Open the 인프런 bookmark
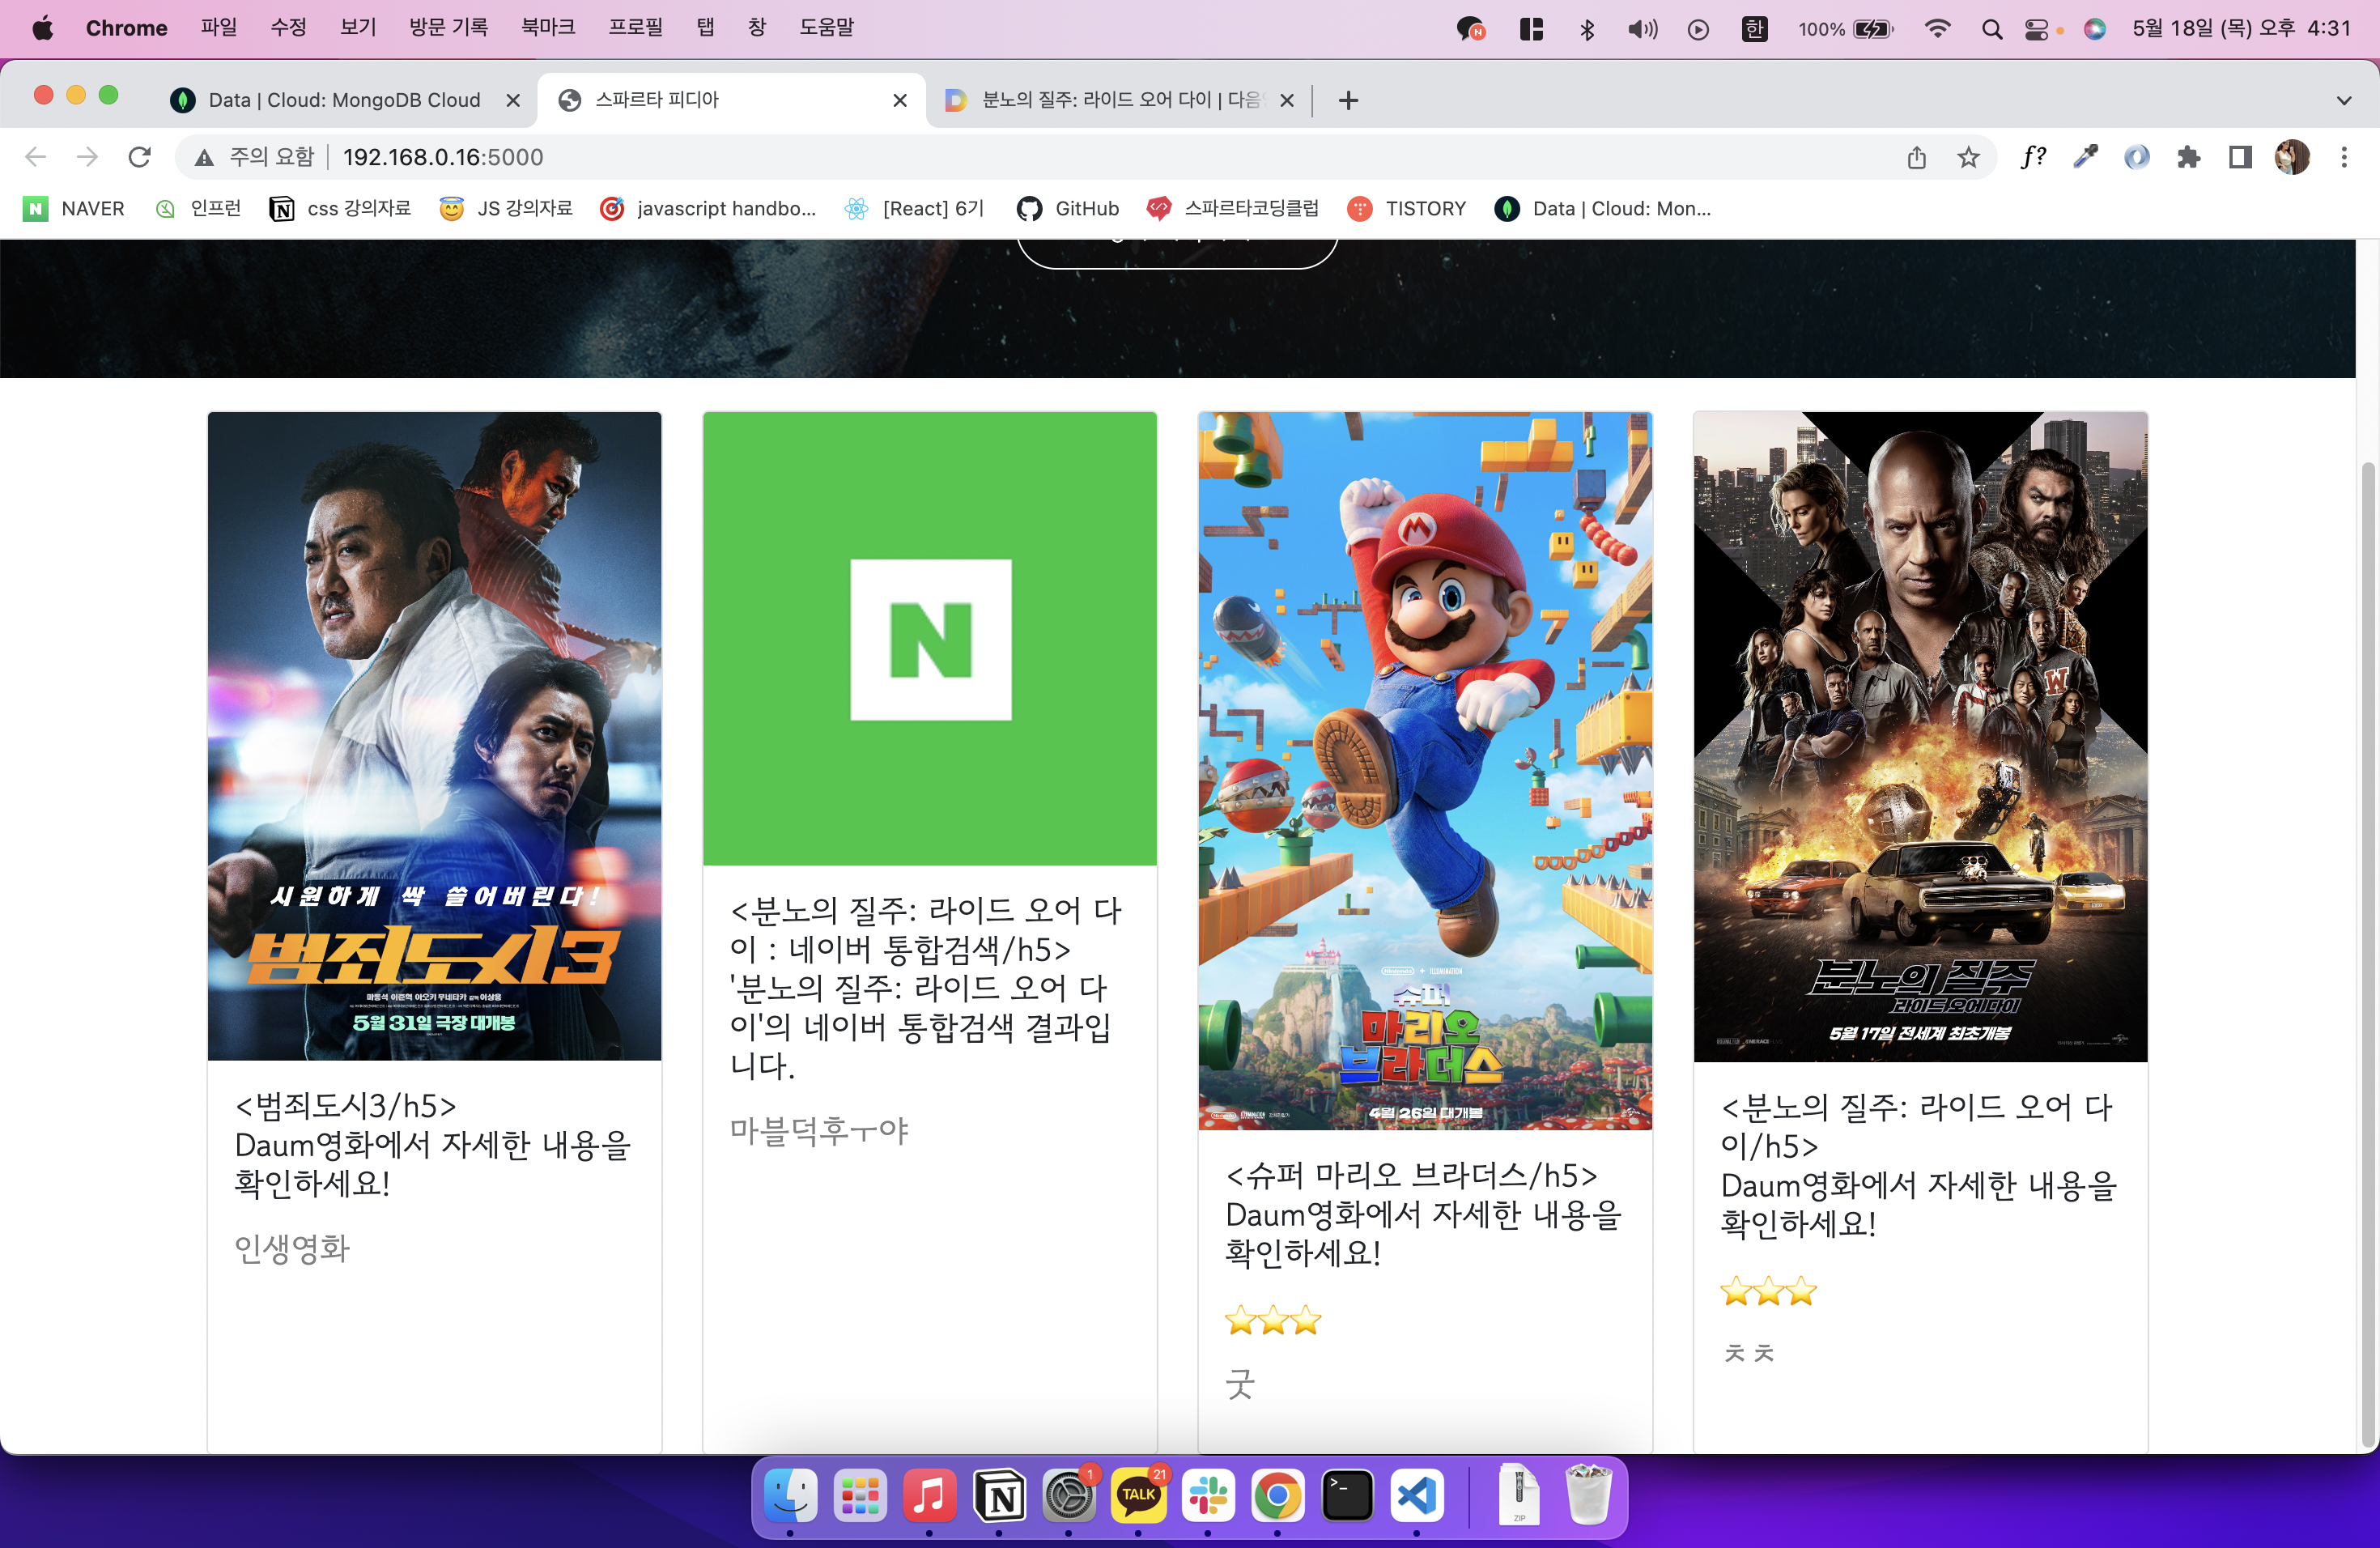Screen dimensions: 2380x1548 click(x=198, y=209)
